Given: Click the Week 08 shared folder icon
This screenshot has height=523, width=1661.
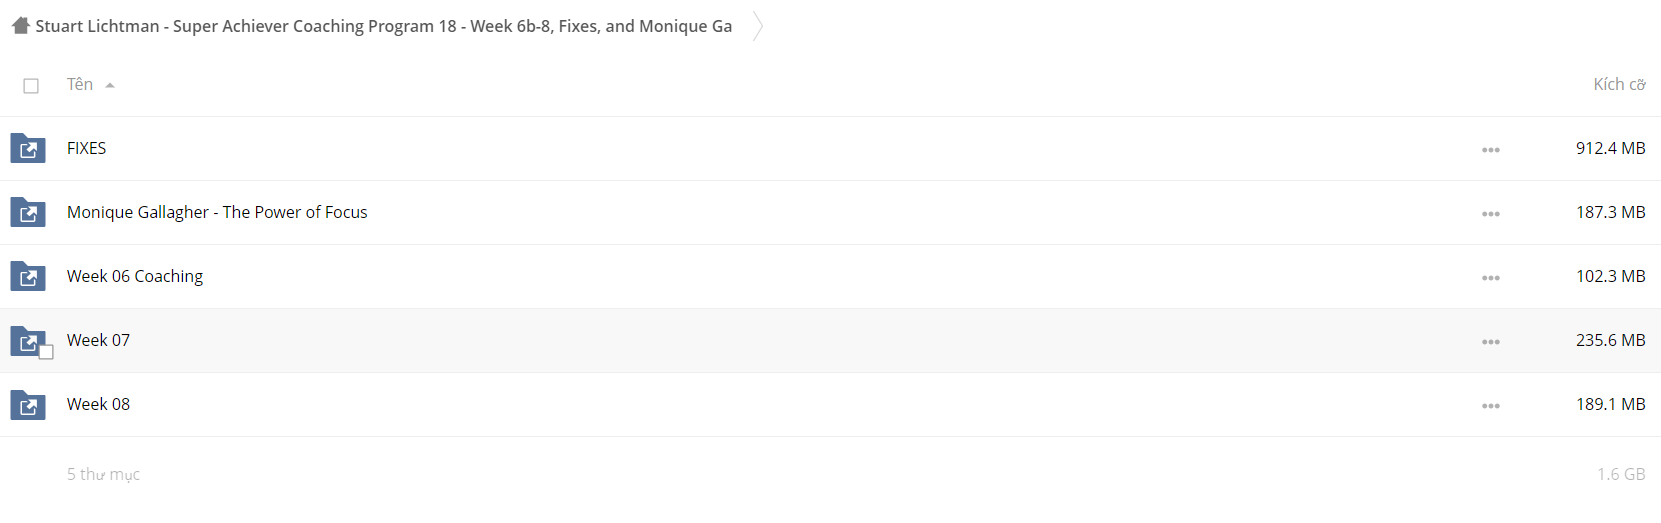Looking at the screenshot, I should pos(28,405).
